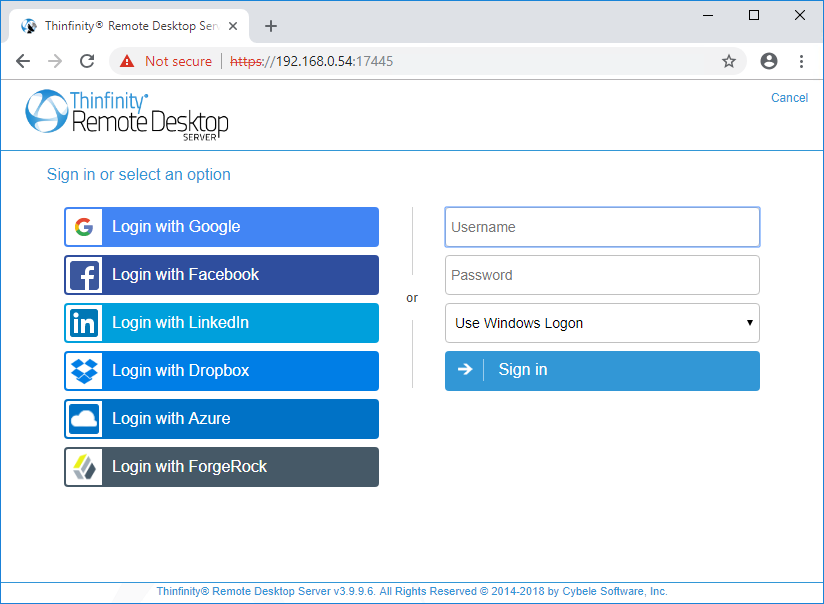Click the Not secure warning icon
Image resolution: width=824 pixels, height=604 pixels.
127,61
